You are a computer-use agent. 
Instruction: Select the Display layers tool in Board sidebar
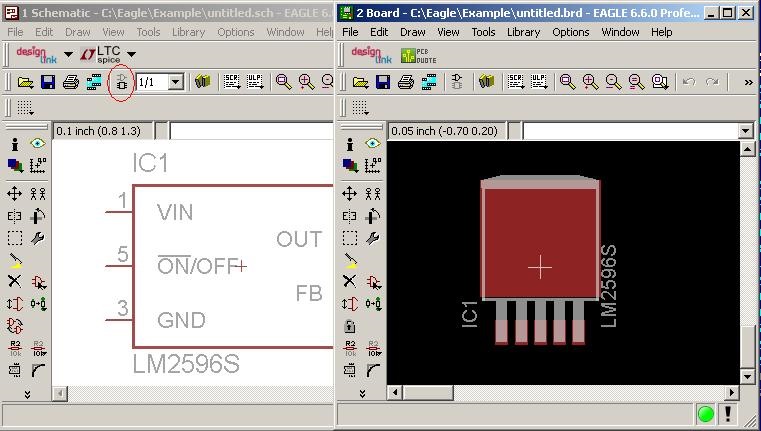pyautogui.click(x=349, y=165)
